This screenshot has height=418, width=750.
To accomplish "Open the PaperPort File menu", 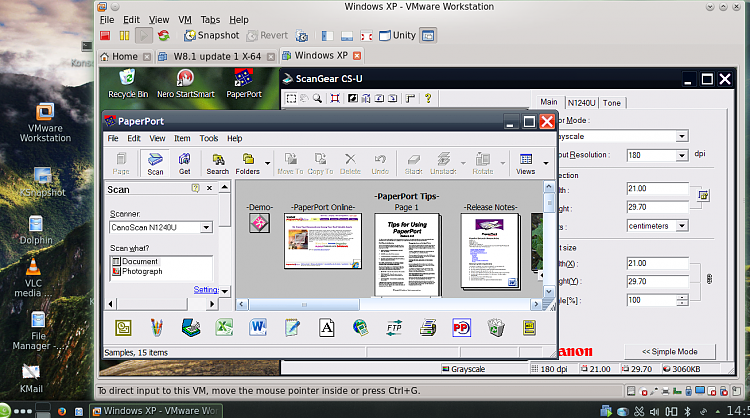I will pyautogui.click(x=113, y=138).
